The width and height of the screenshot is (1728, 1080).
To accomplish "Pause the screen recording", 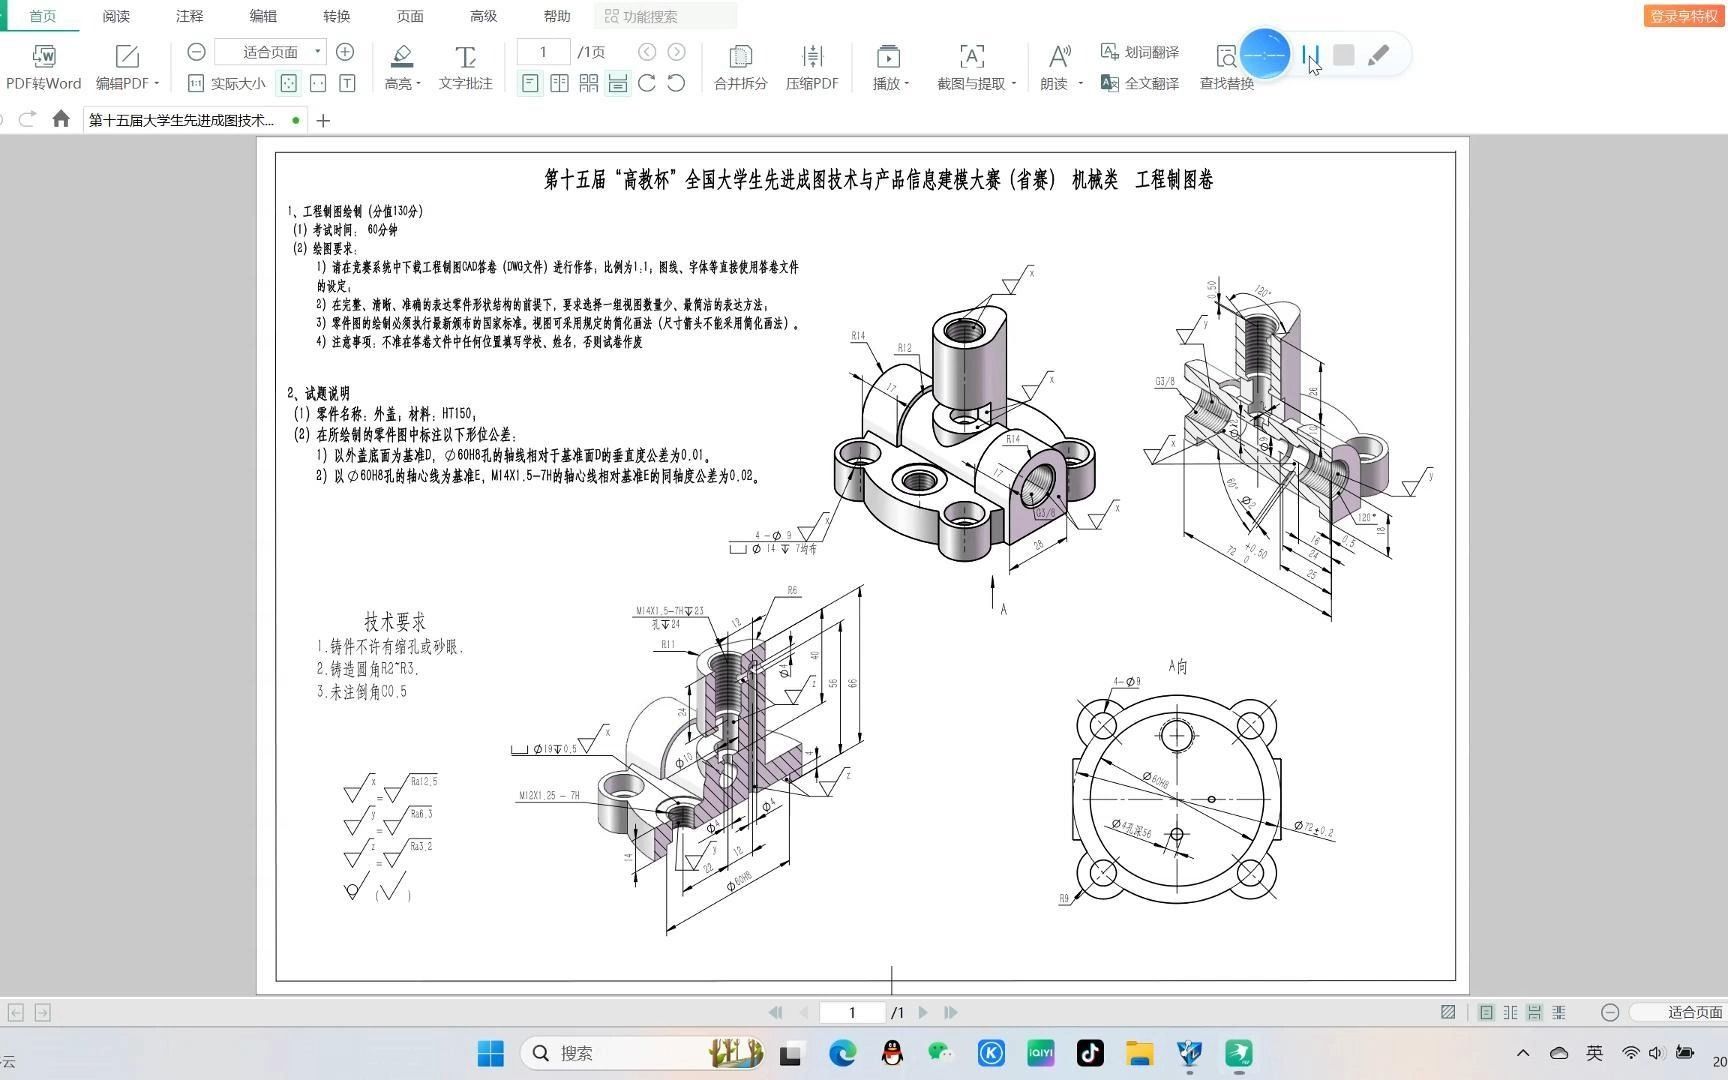I will click(x=1311, y=56).
